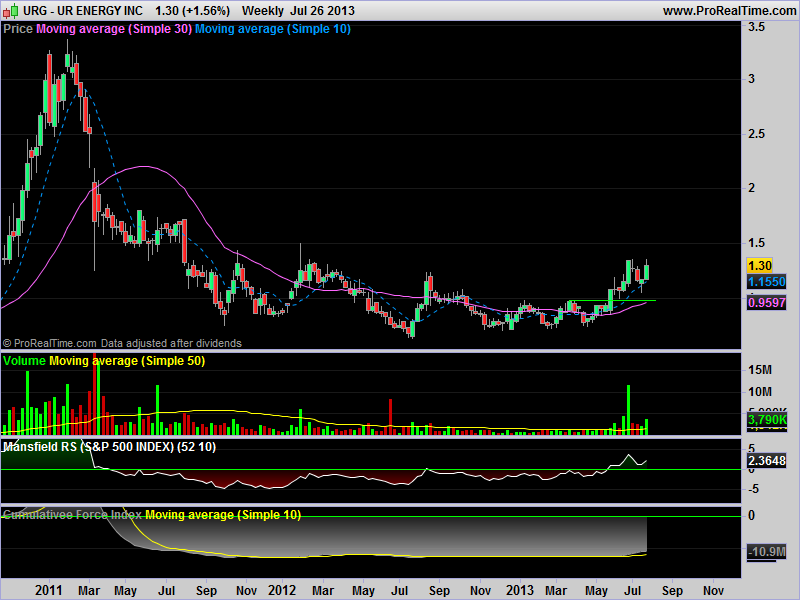800x600 pixels.
Task: Select the Volume Moving average (Simple 50) legend
Action: 127,360
